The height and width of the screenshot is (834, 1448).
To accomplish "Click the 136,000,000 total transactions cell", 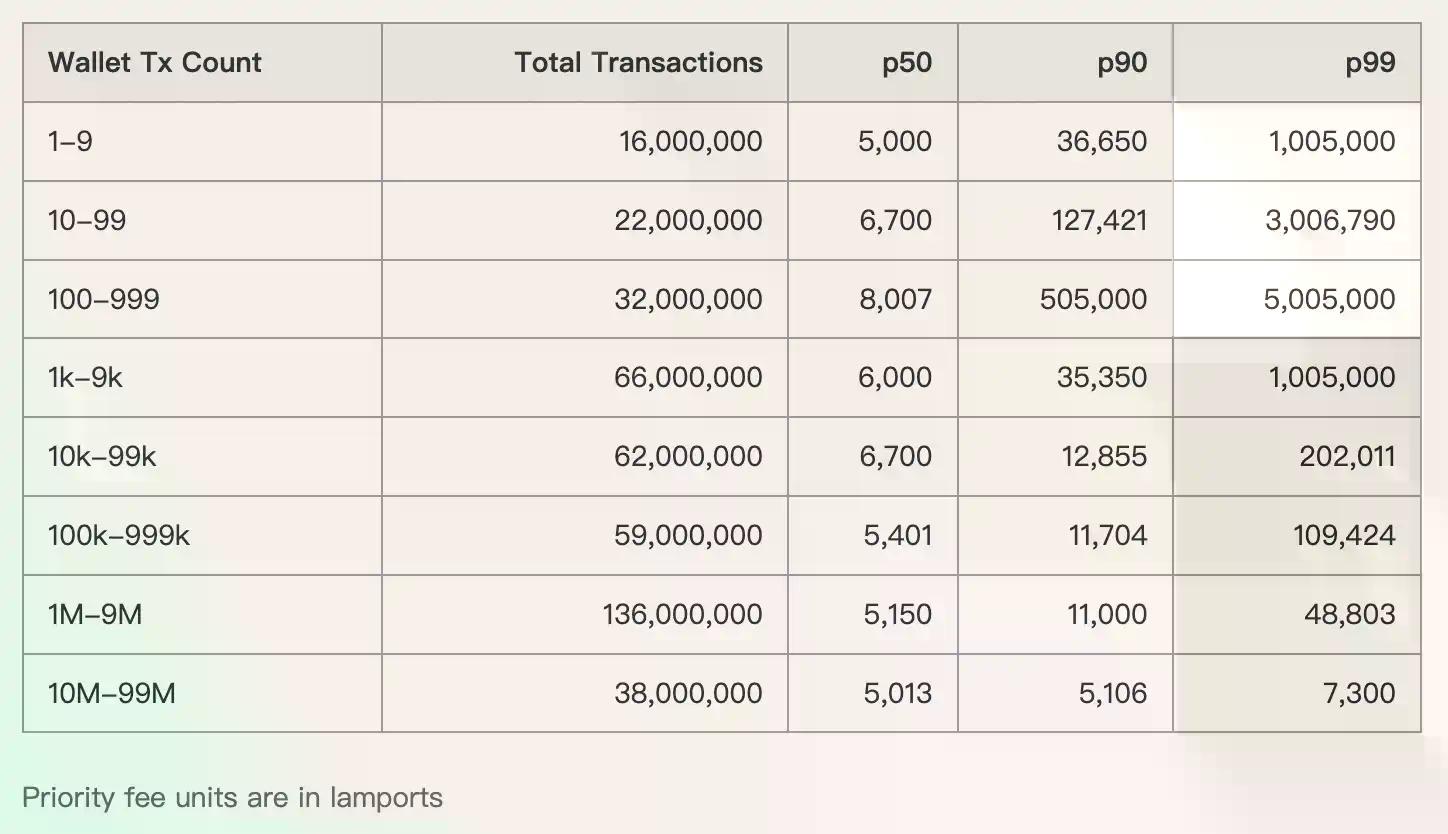I will (682, 614).
